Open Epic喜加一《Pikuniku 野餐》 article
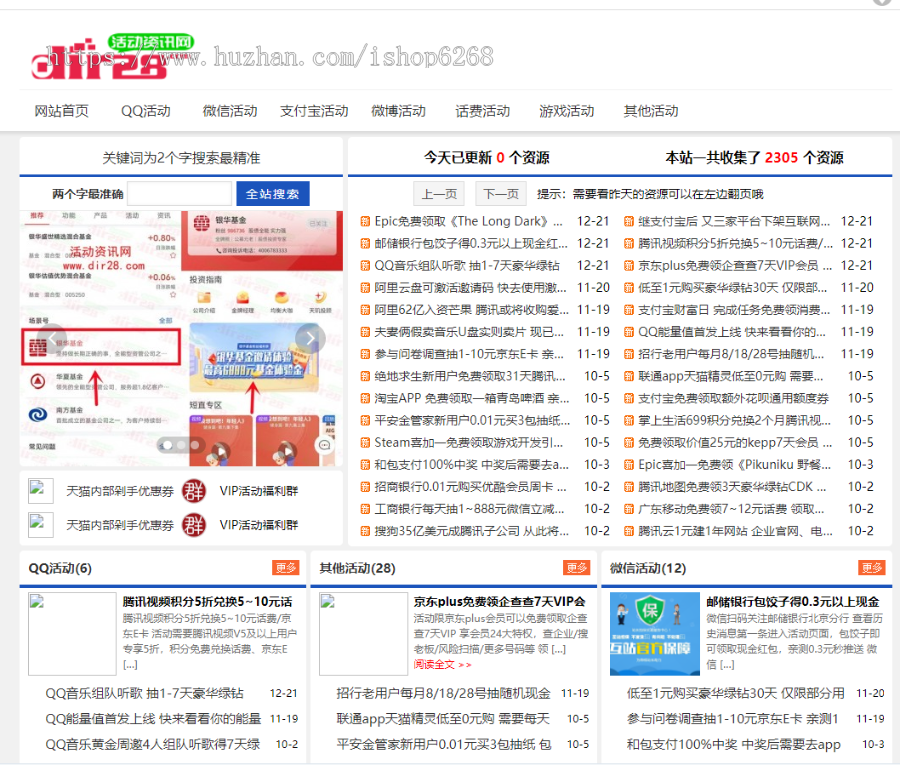This screenshot has height=765, width=900. [x=734, y=465]
